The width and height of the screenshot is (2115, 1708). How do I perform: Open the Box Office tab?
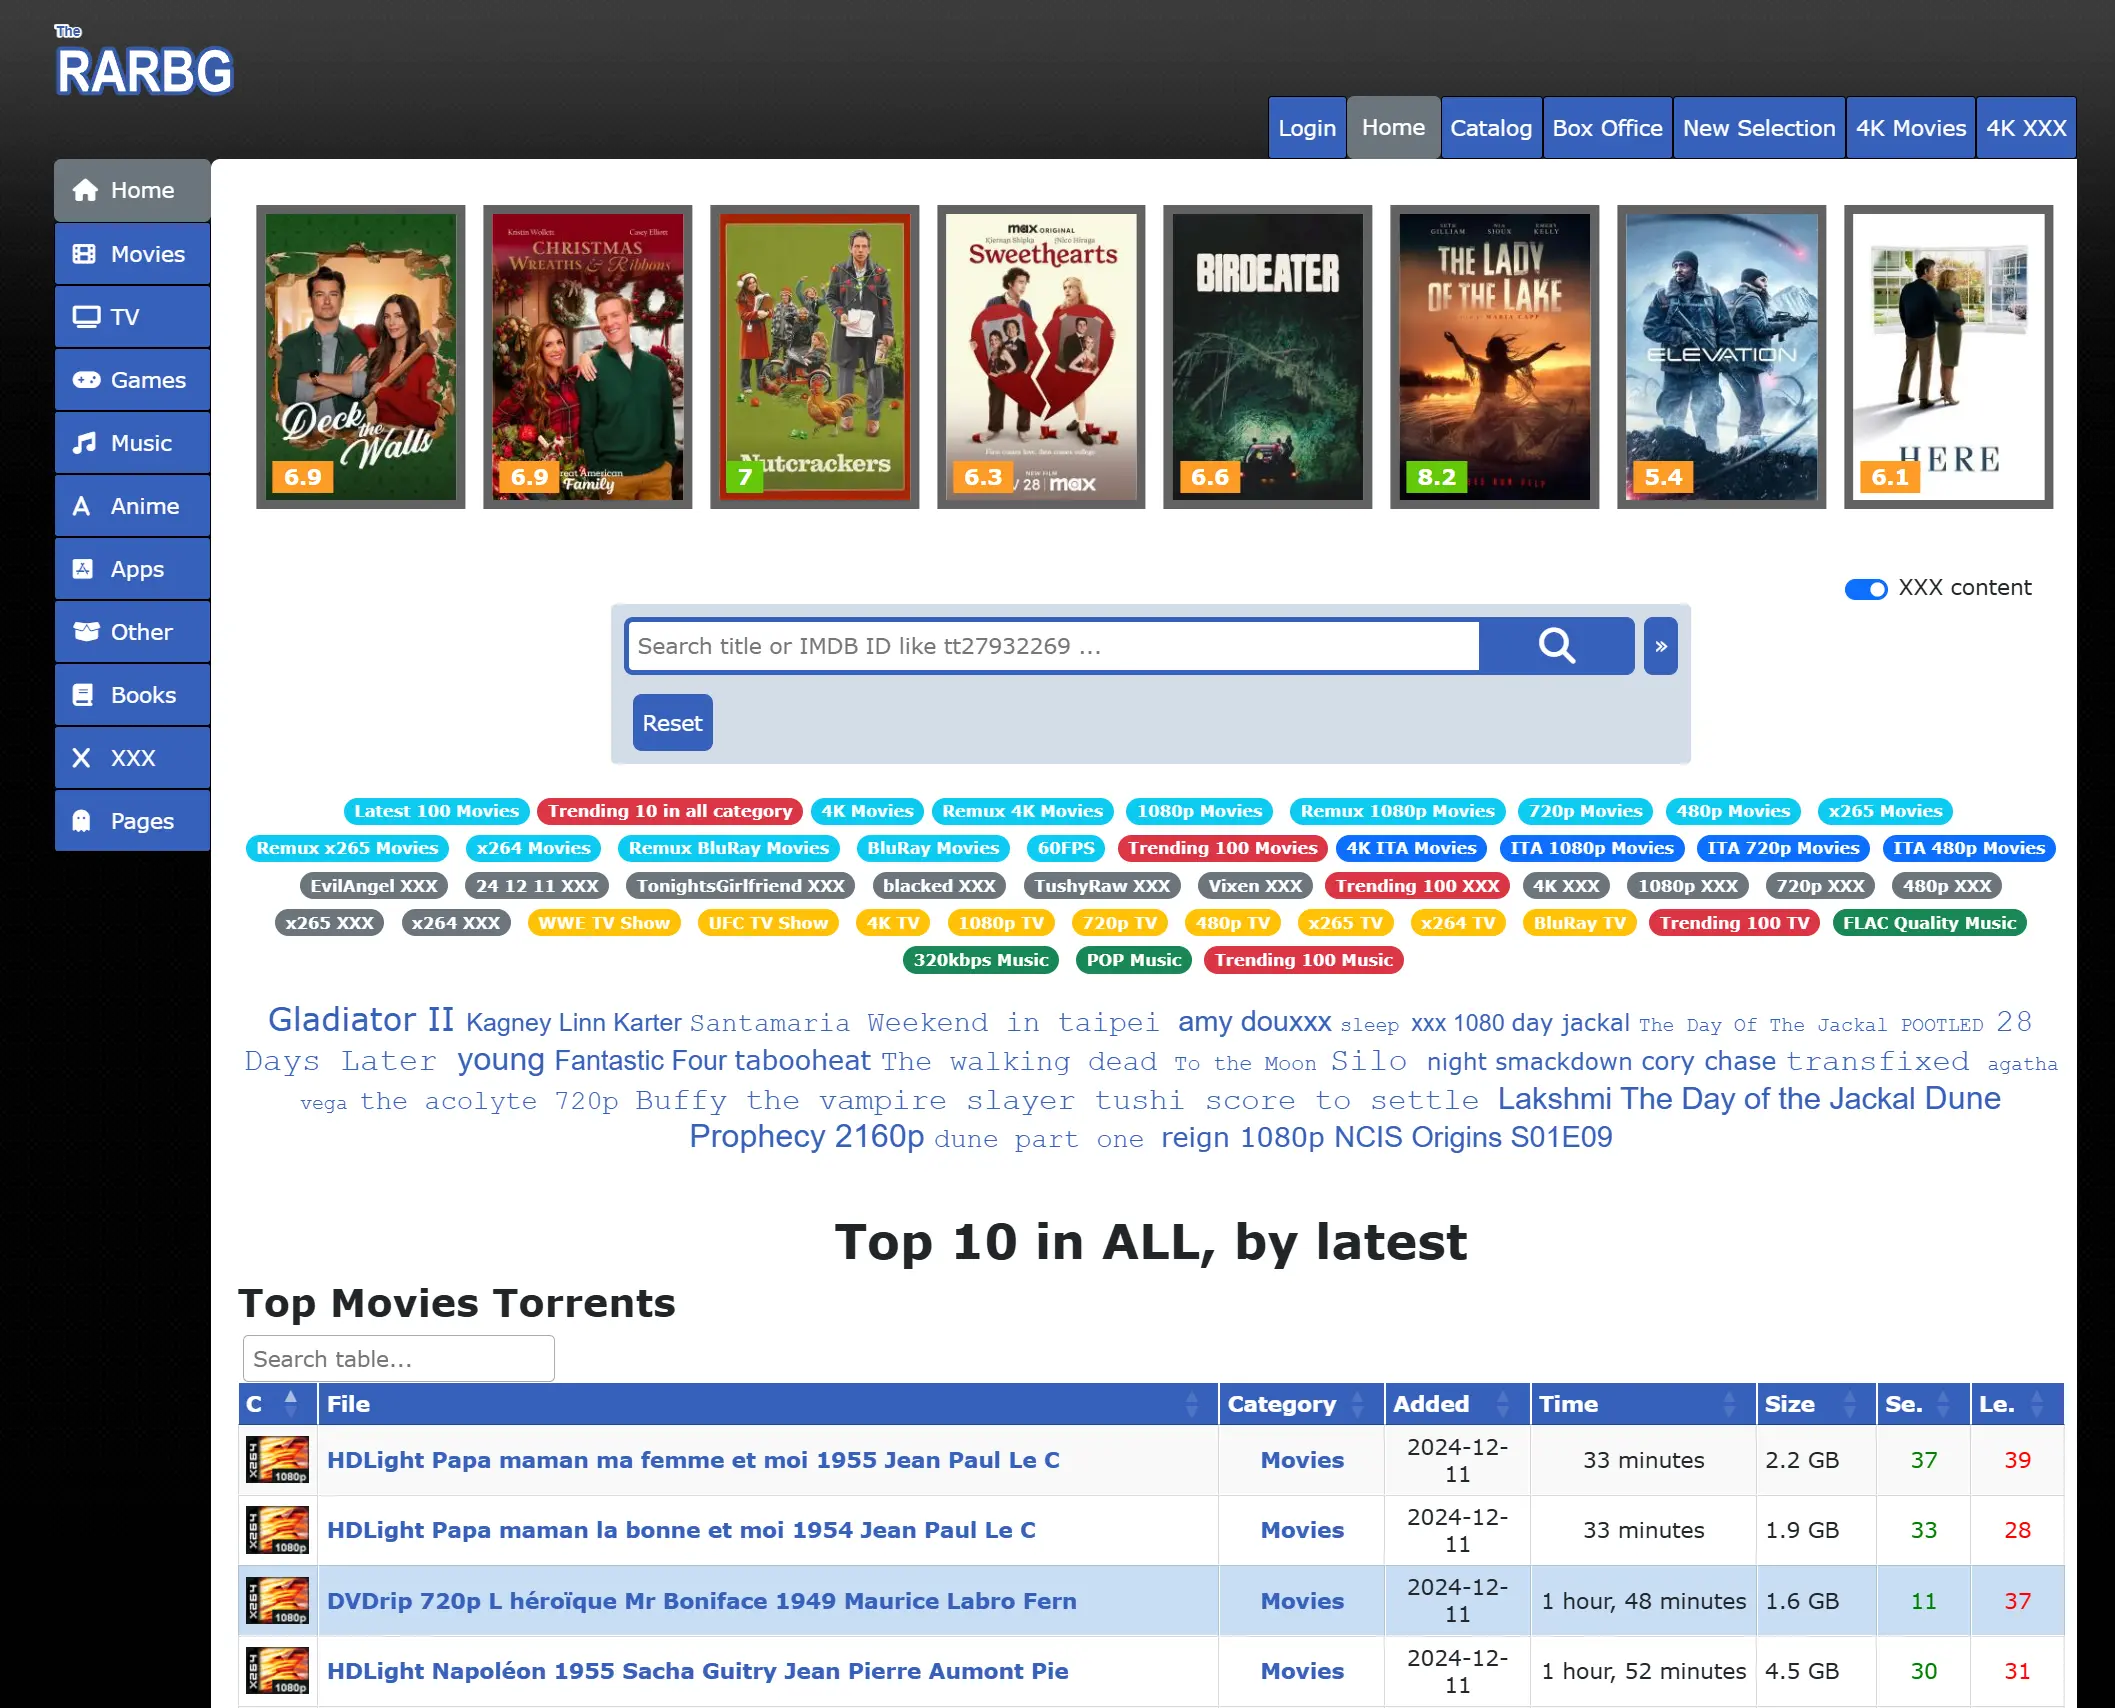1606,128
